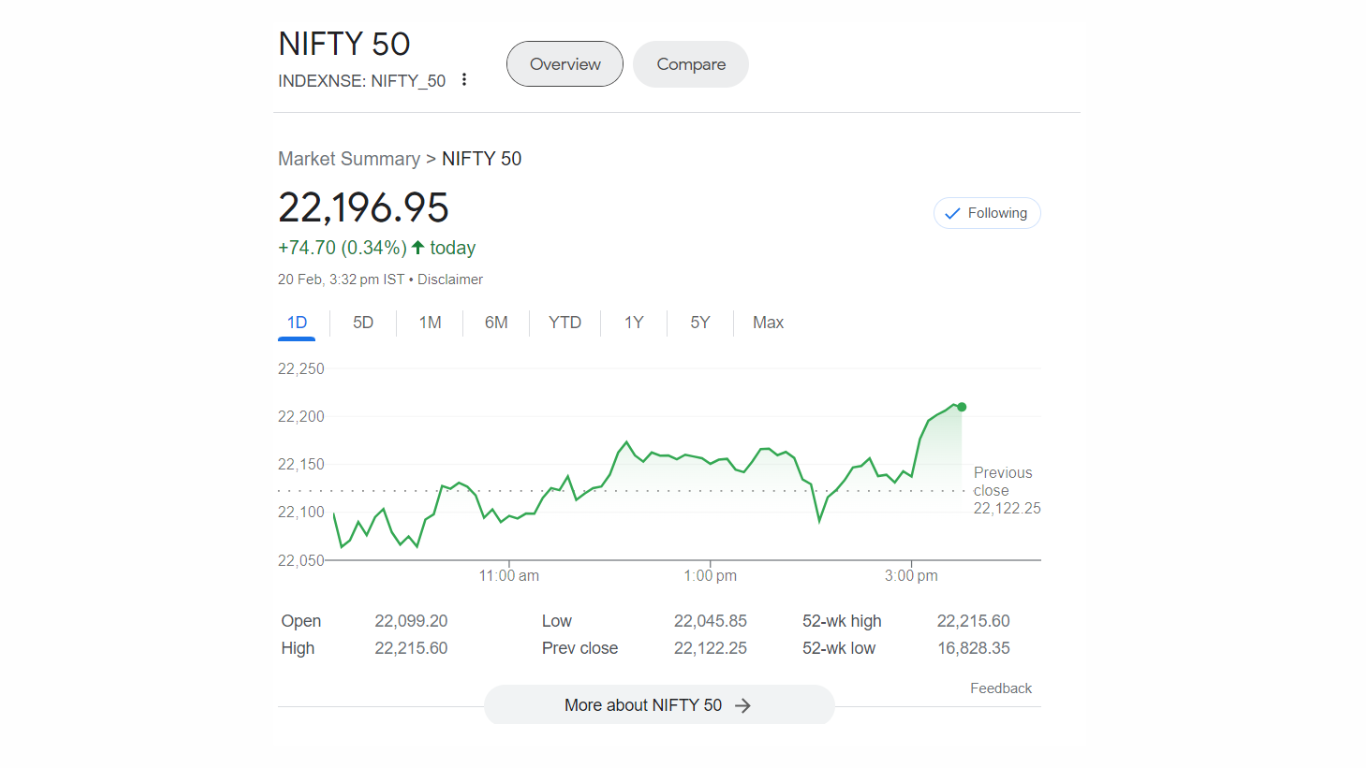Switch chart to 6M range
This screenshot has height=768, width=1366.
(x=496, y=322)
